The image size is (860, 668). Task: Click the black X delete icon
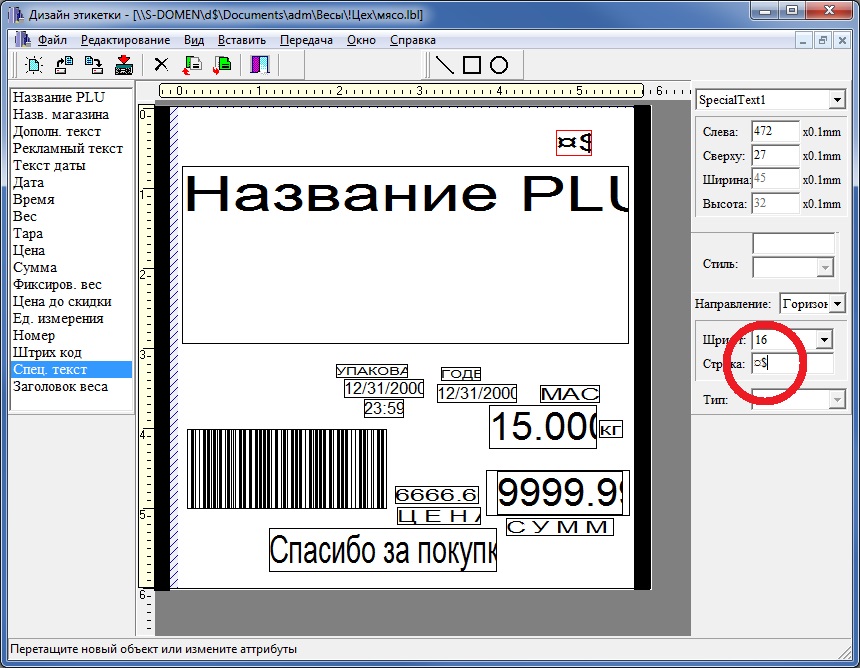click(160, 65)
